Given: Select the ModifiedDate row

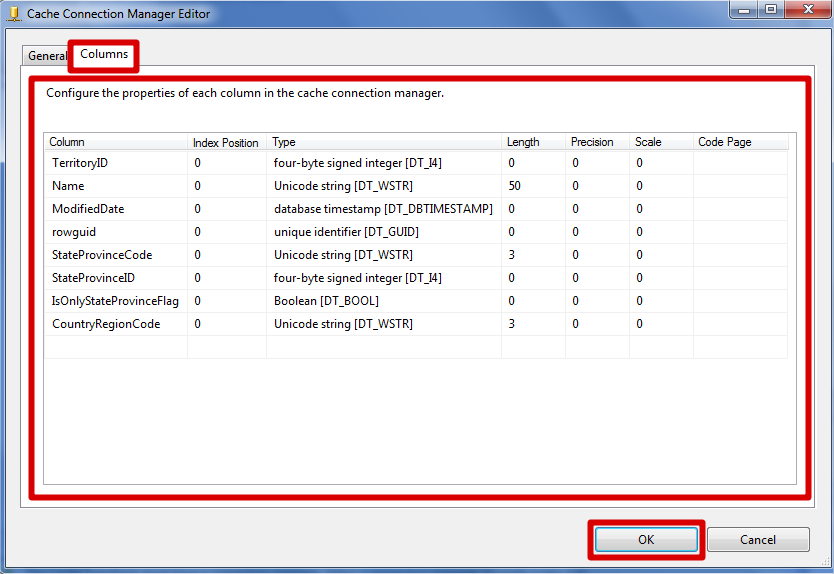Looking at the screenshot, I should tap(88, 208).
